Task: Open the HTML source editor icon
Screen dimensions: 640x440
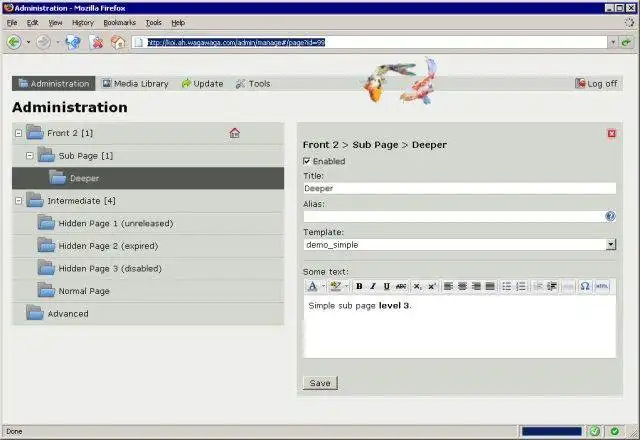Action: pyautogui.click(x=602, y=286)
